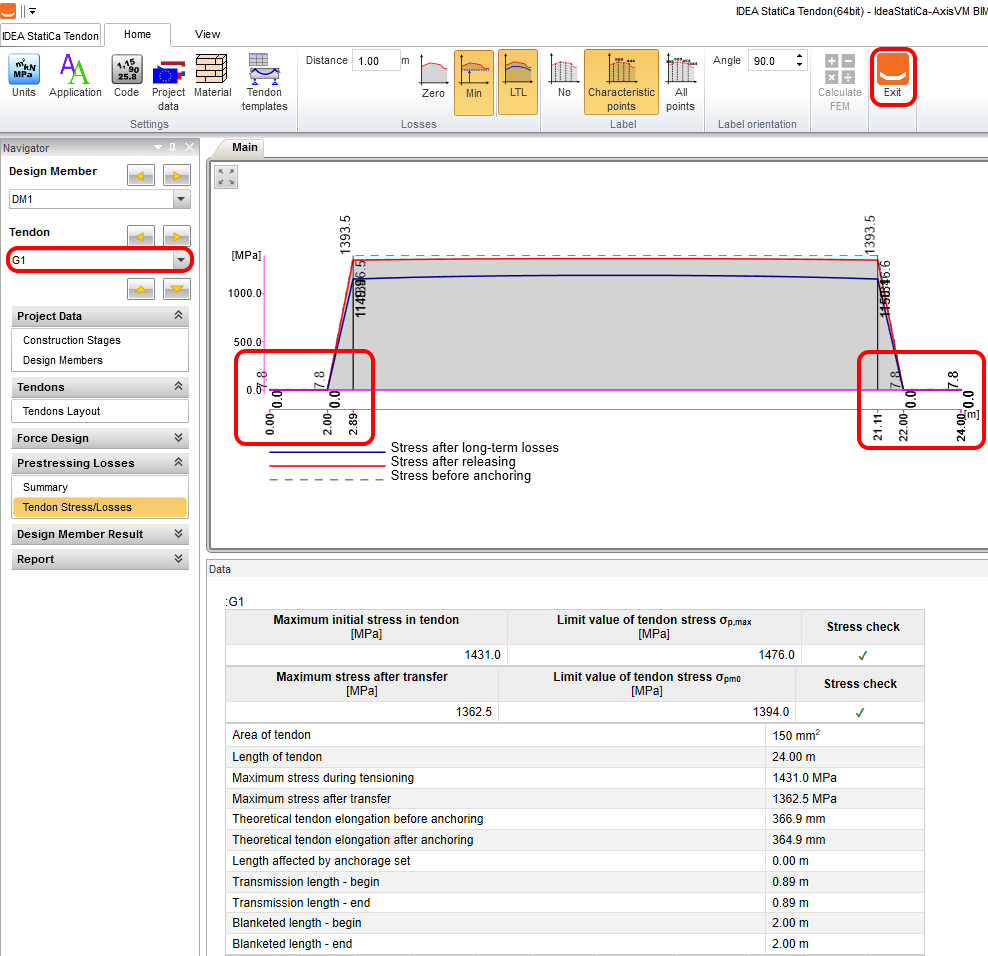This screenshot has width=988, height=956.
Task: Open the Units settings icon
Action: [x=24, y=76]
